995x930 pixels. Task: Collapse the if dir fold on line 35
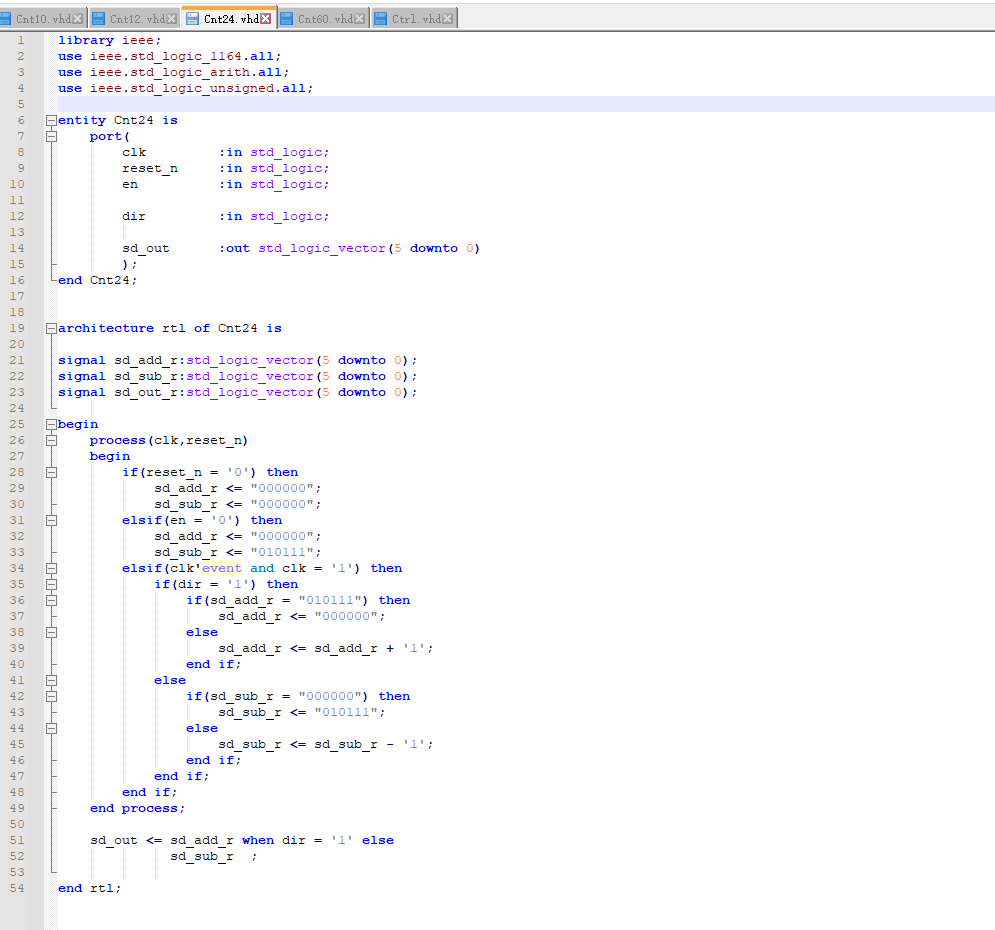(51, 584)
